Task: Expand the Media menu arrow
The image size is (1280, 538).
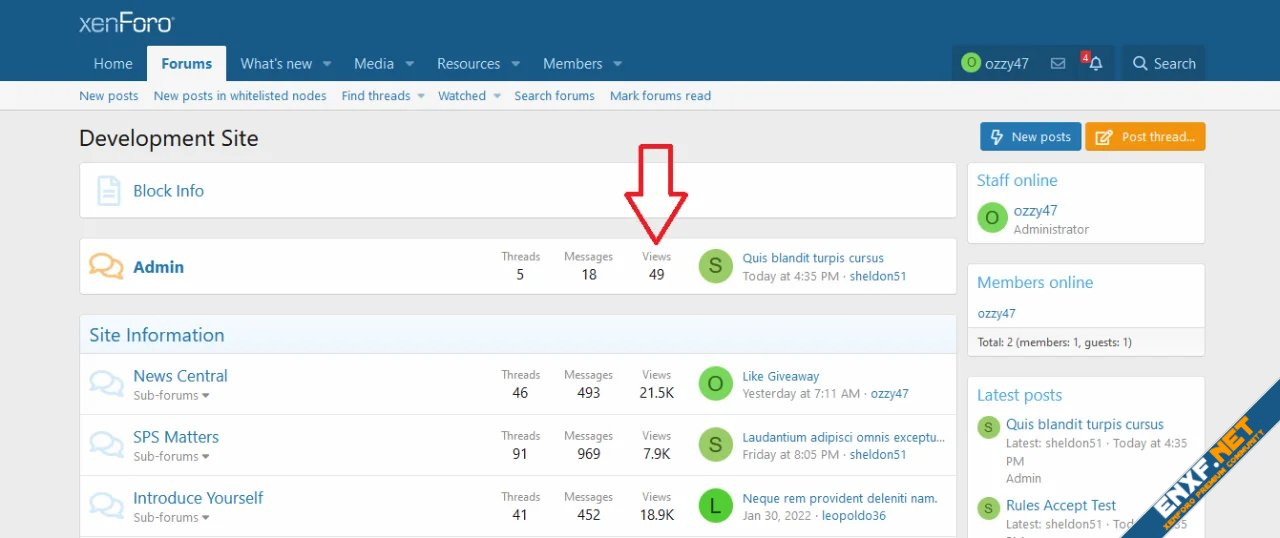Action: point(409,64)
